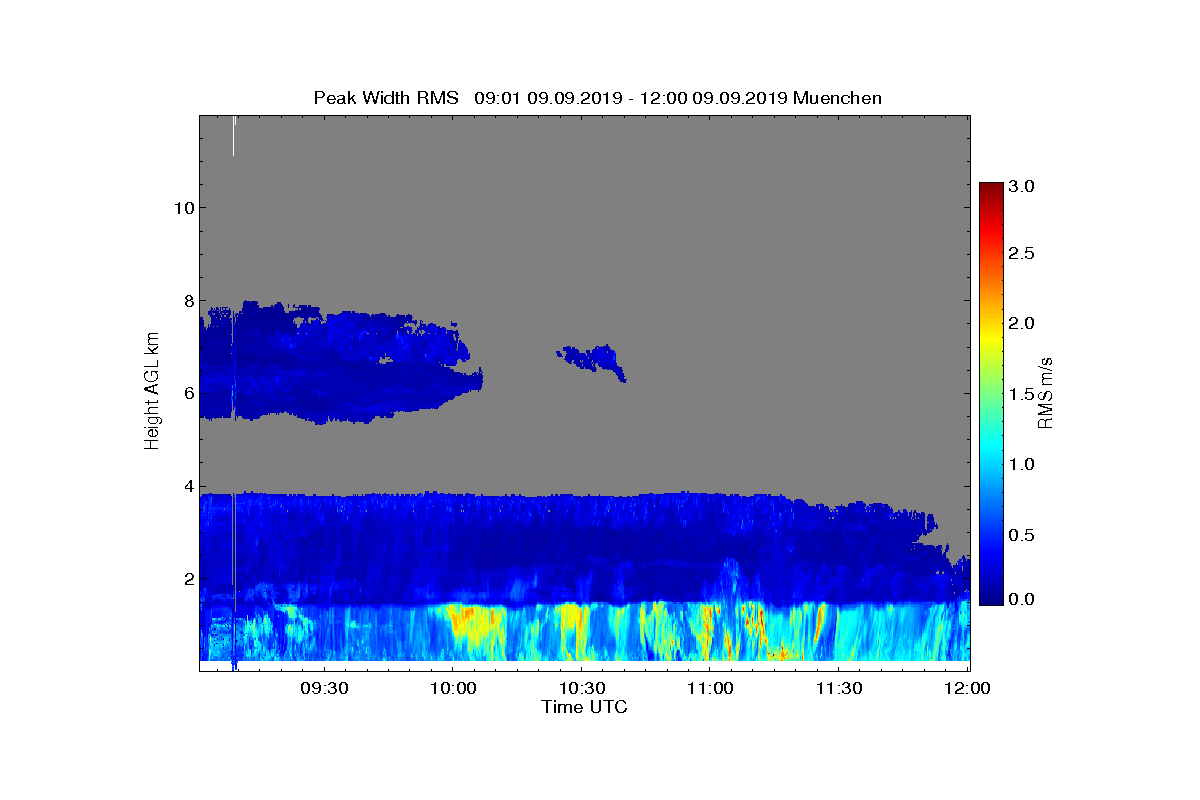Click the yellow band of the colorbar
The width and height of the screenshot is (1200, 800).
click(x=991, y=338)
